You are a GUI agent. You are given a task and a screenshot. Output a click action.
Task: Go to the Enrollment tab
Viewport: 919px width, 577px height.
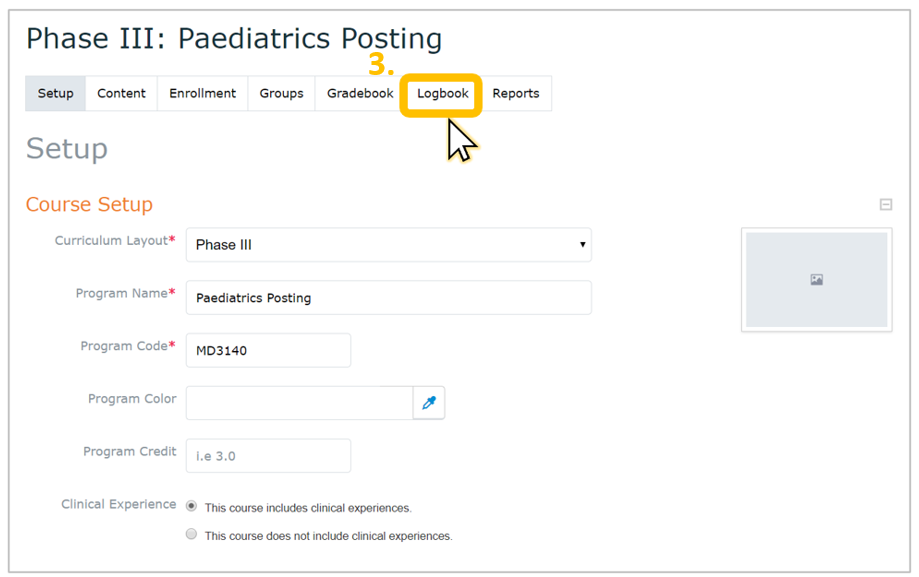[202, 93]
